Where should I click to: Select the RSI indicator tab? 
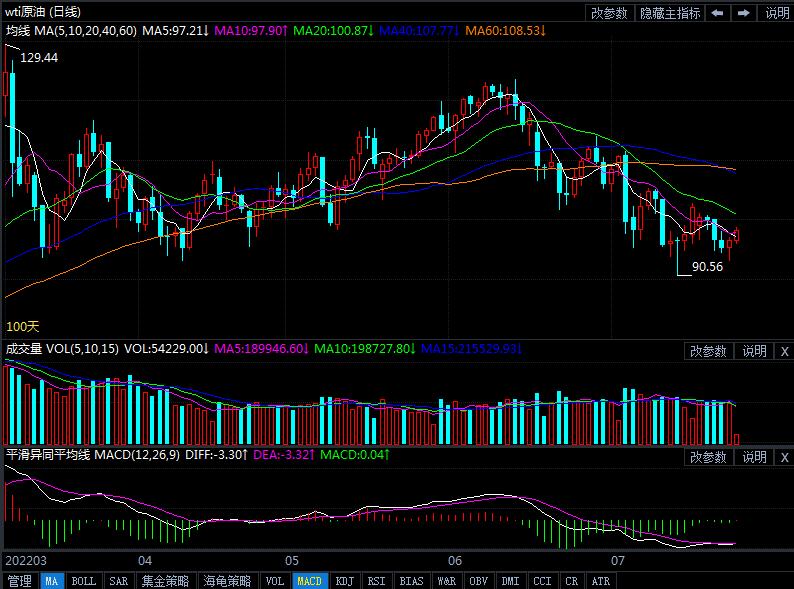coord(376,581)
